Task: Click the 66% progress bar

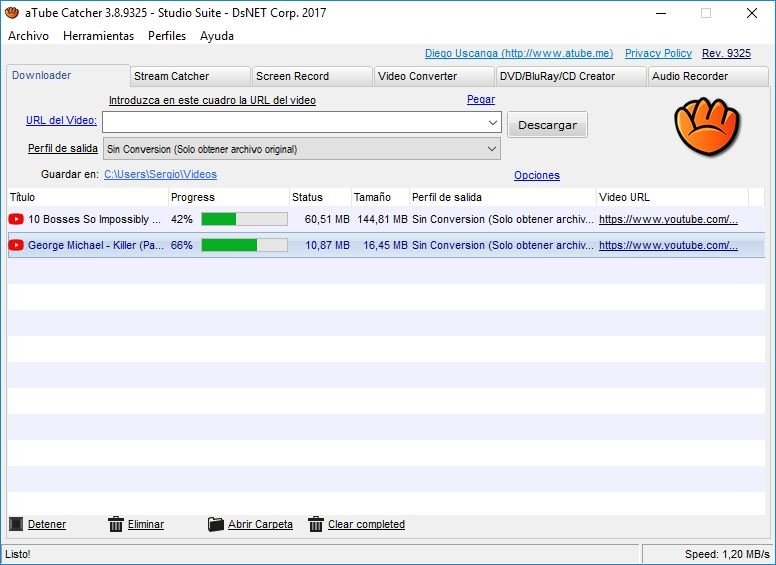Action: [x=244, y=245]
